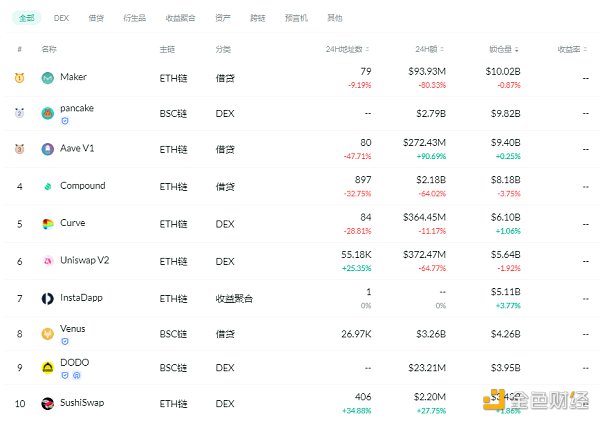Click Compound's $8.18B locked value
Screen dimensions: 600x421
tap(505, 179)
